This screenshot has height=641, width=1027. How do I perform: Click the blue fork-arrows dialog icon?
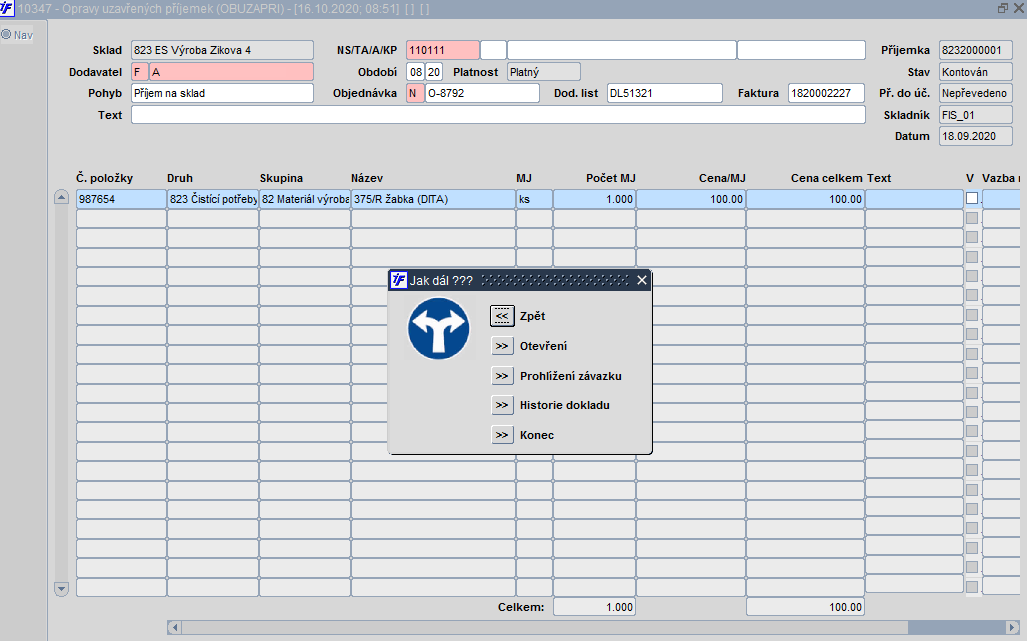point(438,329)
